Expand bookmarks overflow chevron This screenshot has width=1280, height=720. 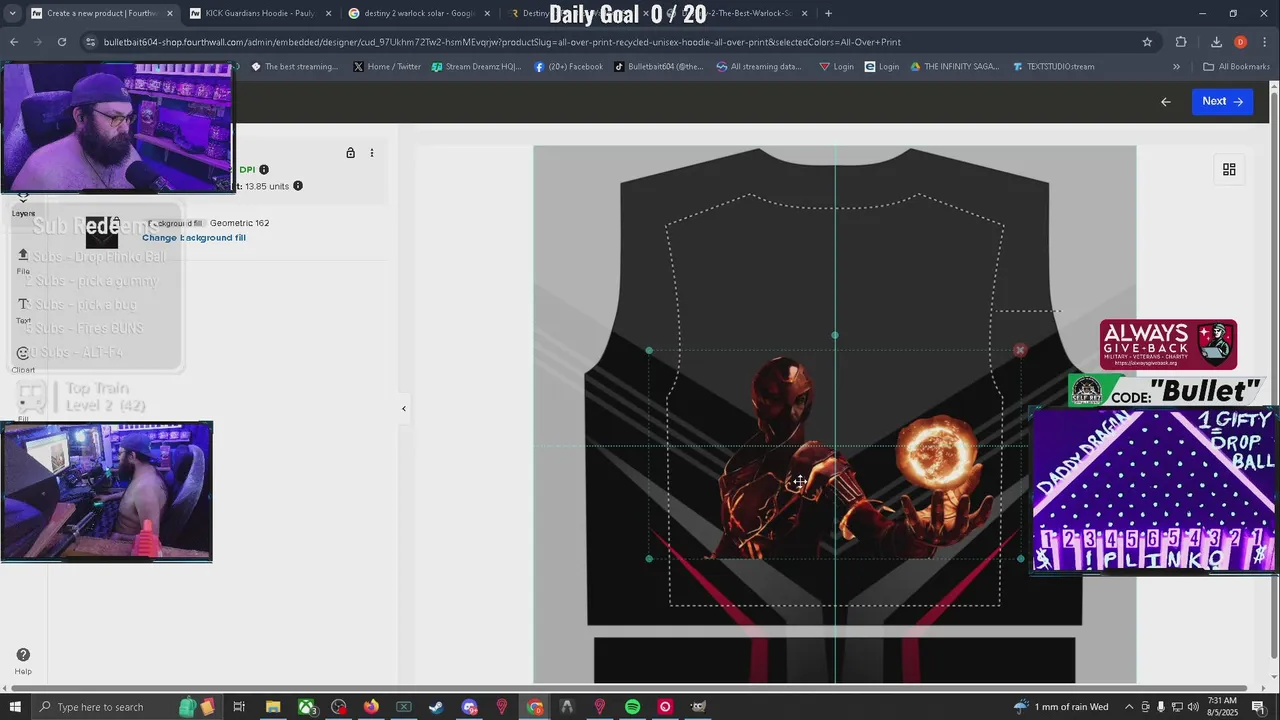click(x=1176, y=67)
